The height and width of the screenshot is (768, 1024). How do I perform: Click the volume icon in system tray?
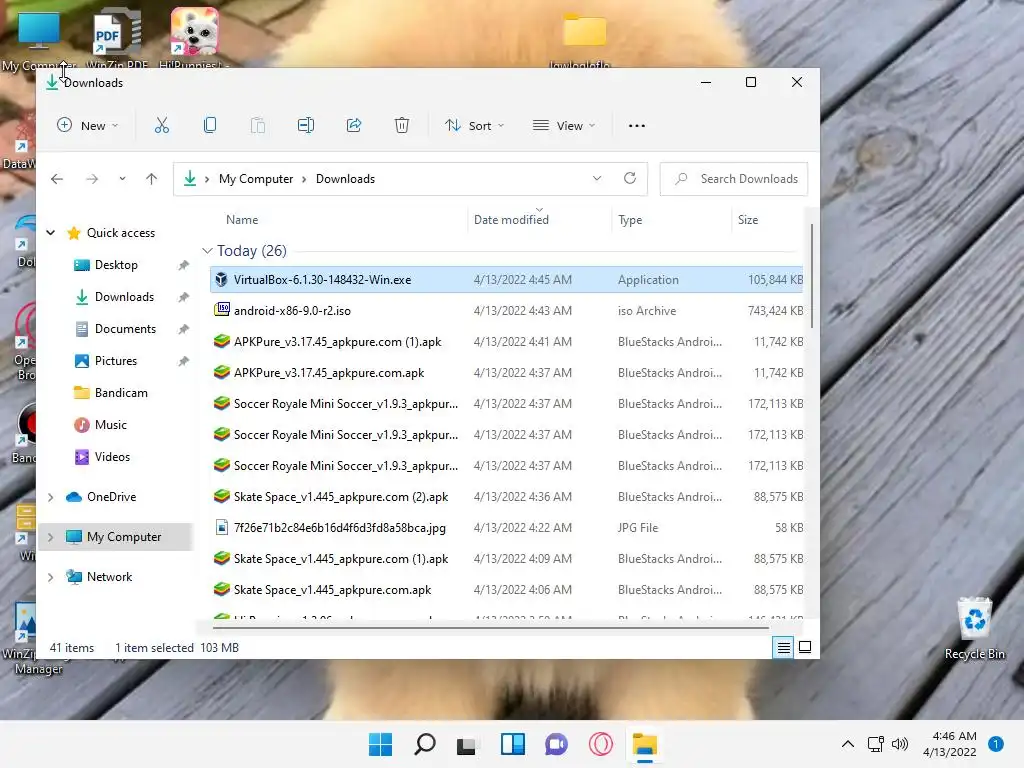(900, 744)
